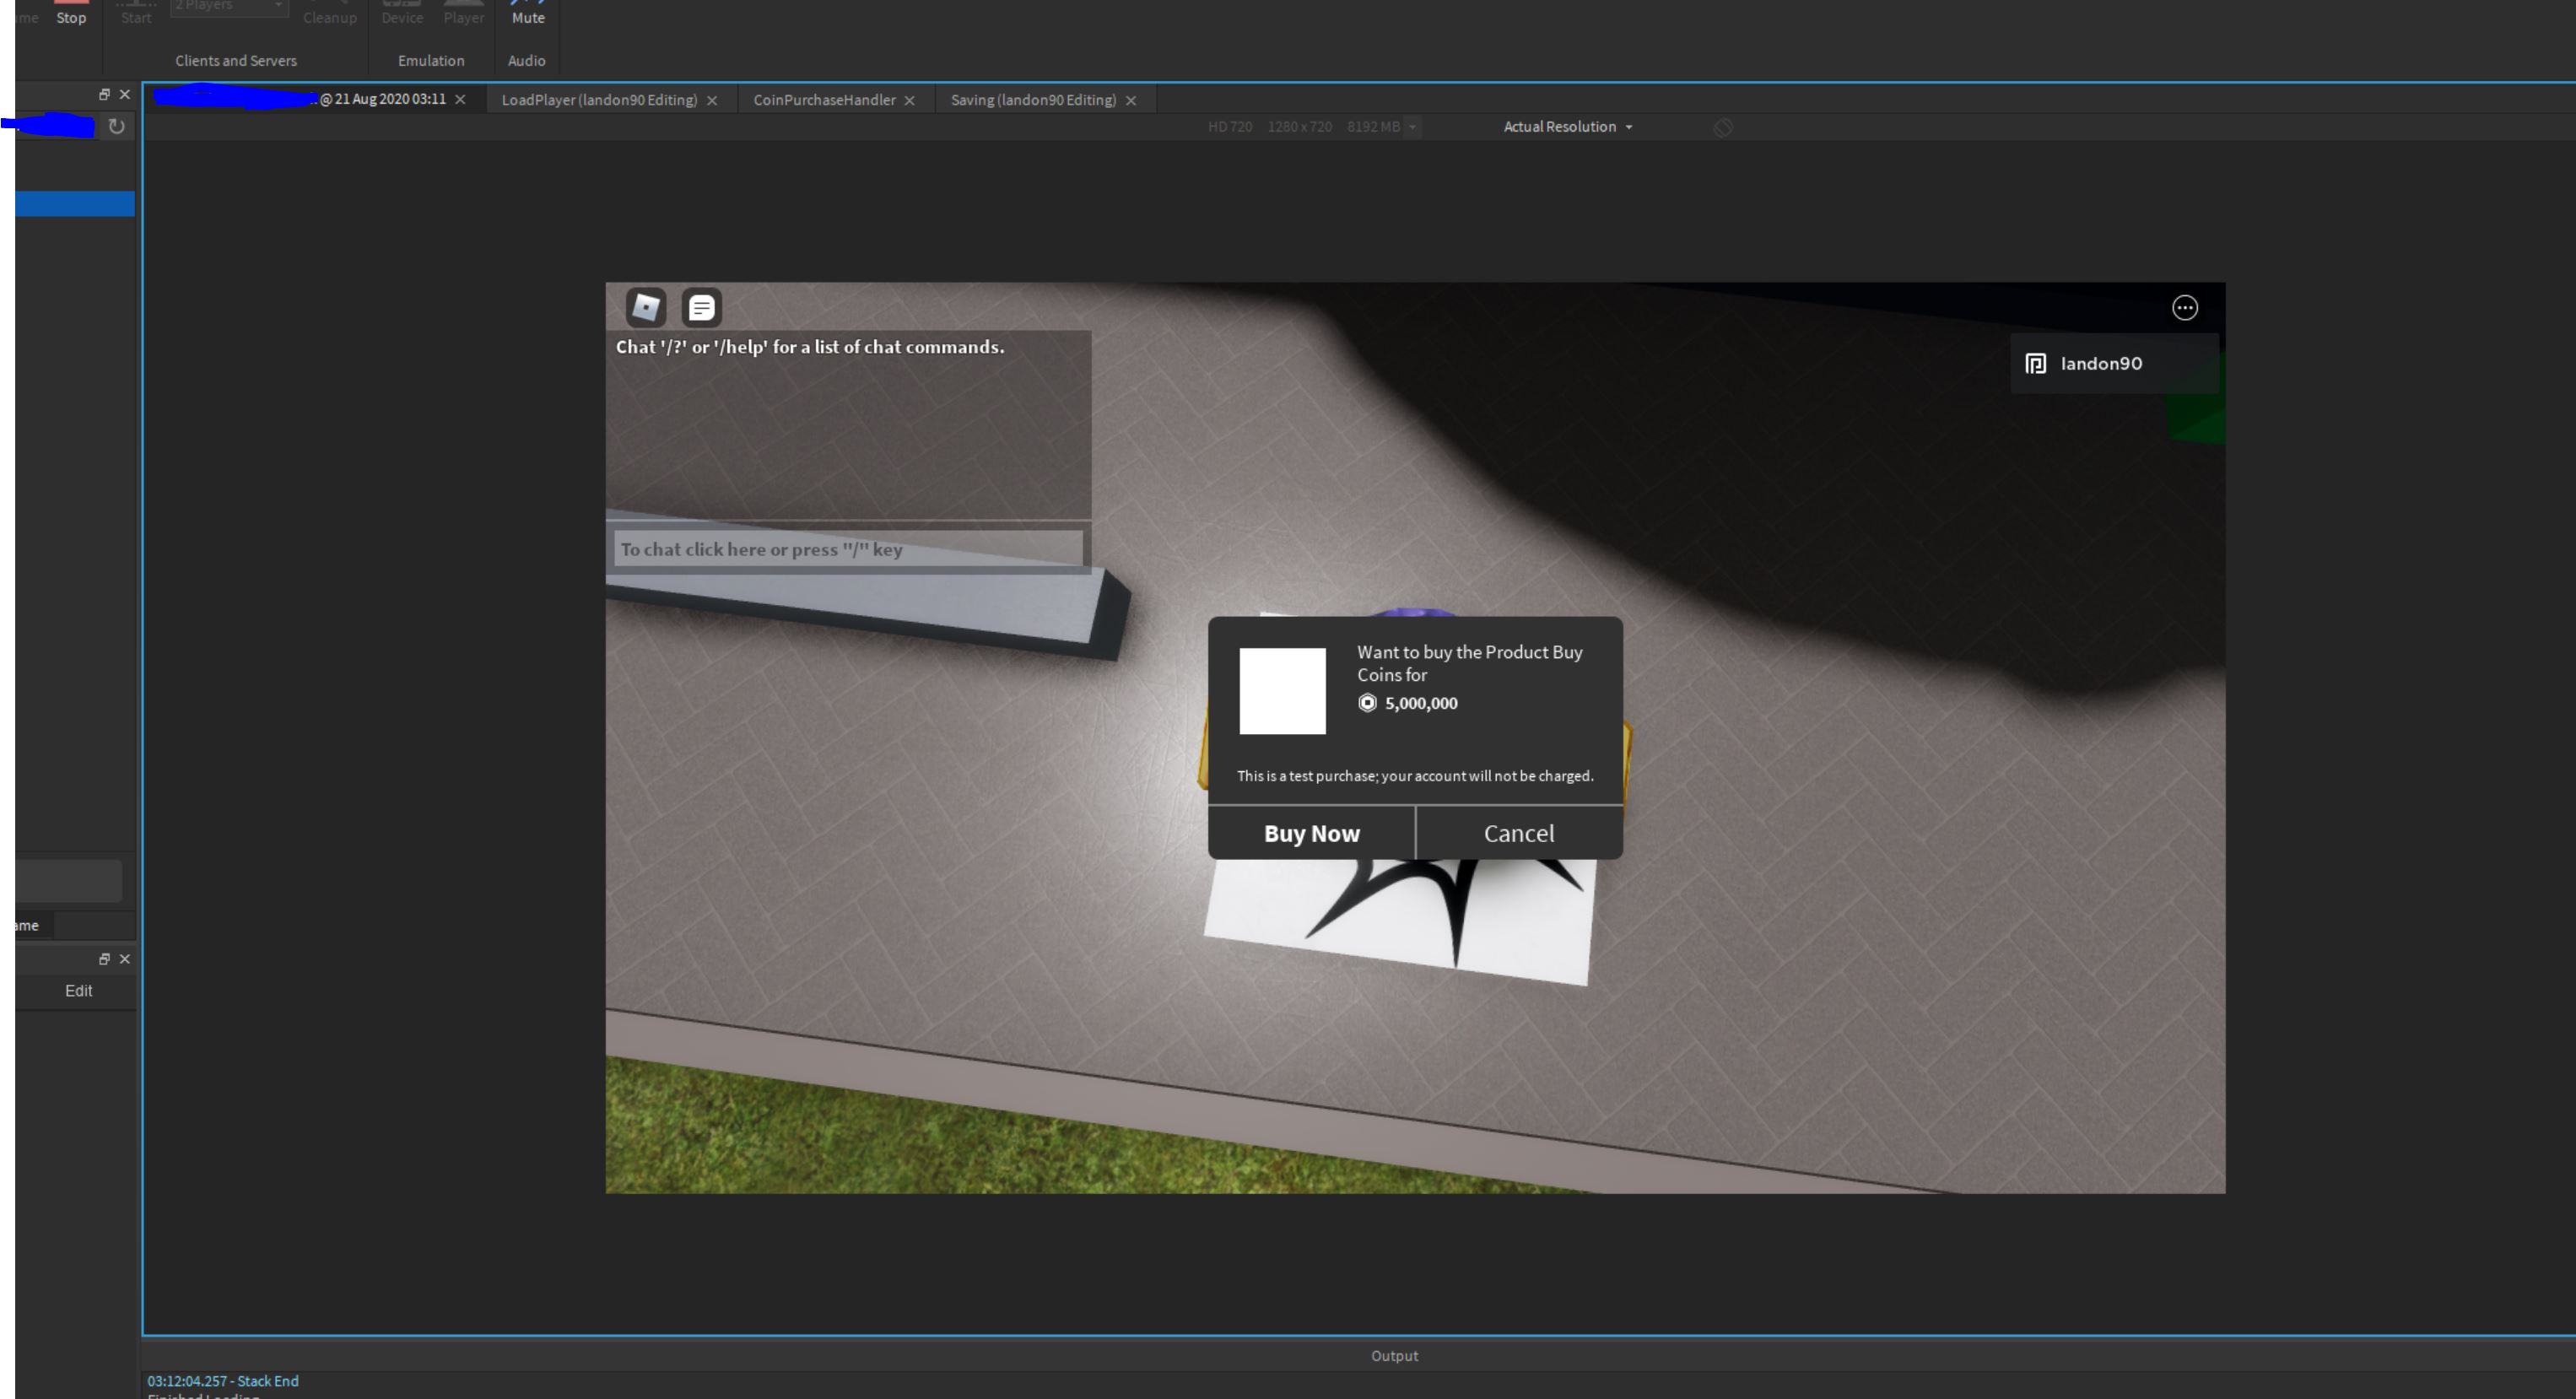The width and height of the screenshot is (2576, 1399).
Task: Click the Robux icon beside 5,000,000
Action: [x=1367, y=703]
